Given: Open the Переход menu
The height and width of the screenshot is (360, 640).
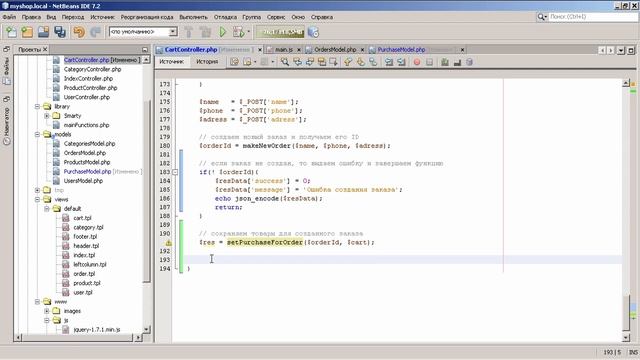Looking at the screenshot, I should (73, 17).
